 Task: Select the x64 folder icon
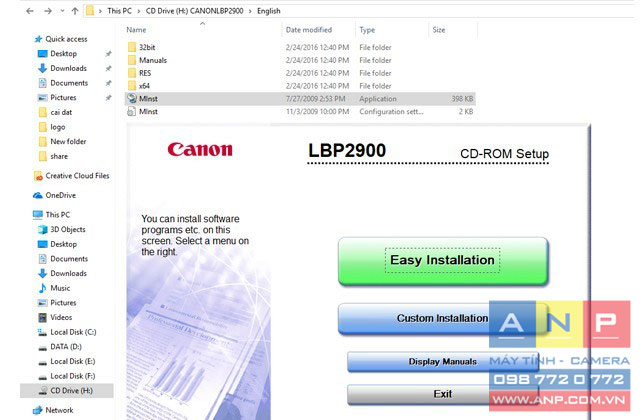pyautogui.click(x=132, y=86)
